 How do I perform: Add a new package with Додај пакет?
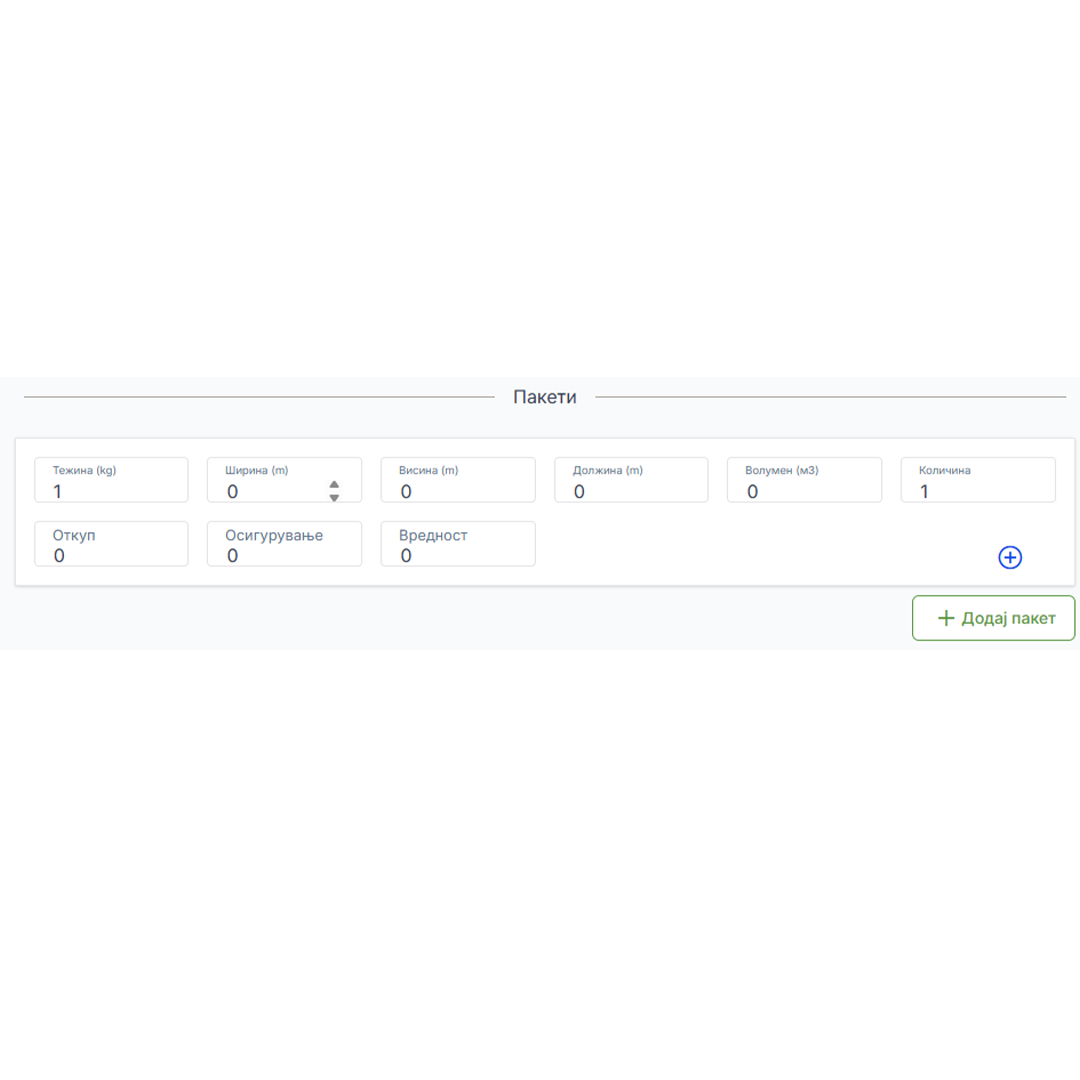[x=993, y=618]
